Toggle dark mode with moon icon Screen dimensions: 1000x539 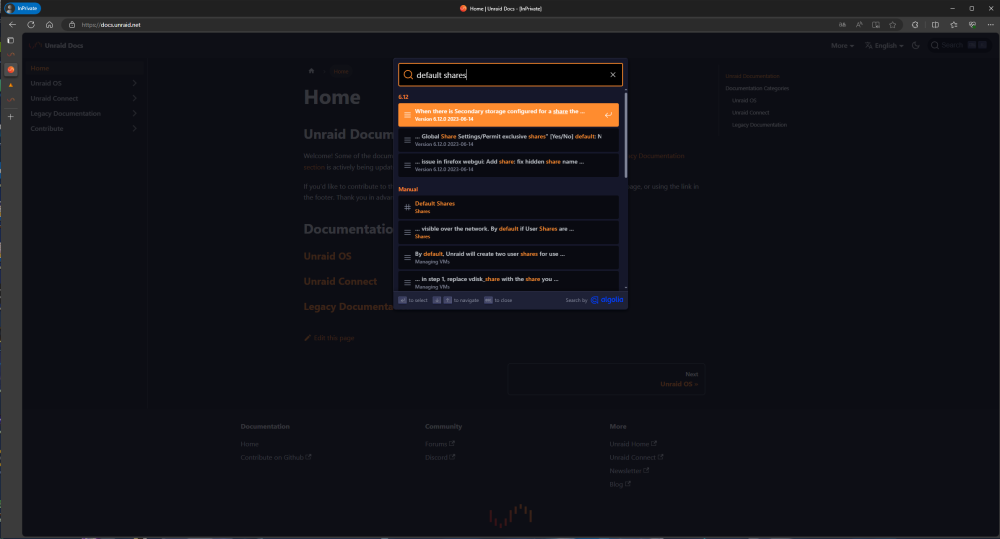916,45
